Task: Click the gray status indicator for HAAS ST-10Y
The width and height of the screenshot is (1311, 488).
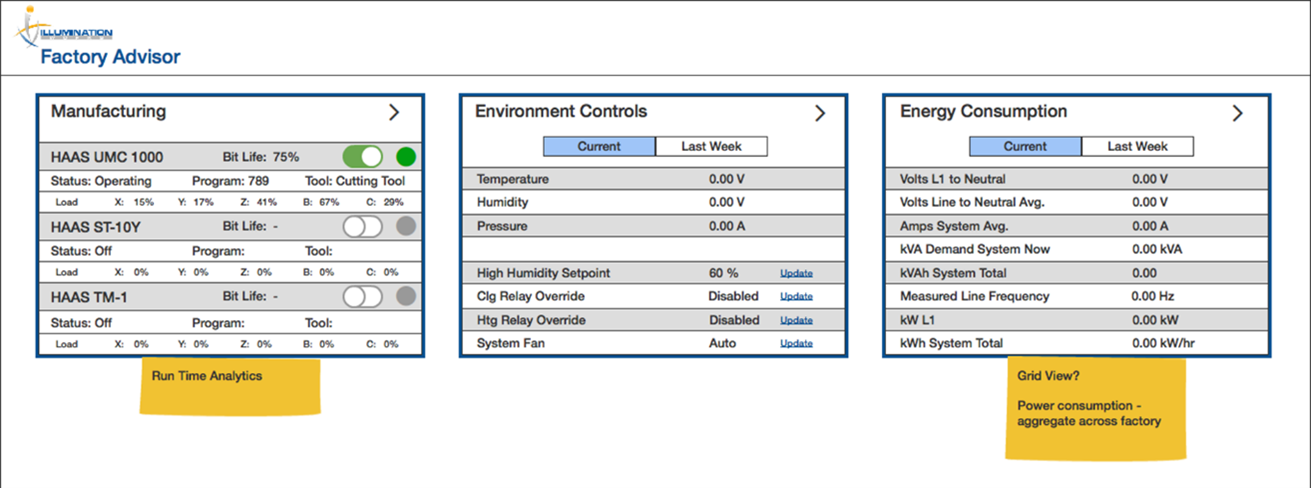Action: click(406, 227)
